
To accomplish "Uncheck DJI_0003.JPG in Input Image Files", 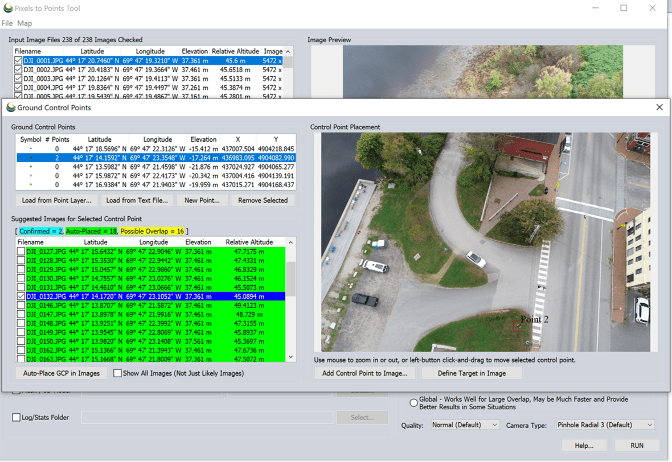I will pos(18,78).
